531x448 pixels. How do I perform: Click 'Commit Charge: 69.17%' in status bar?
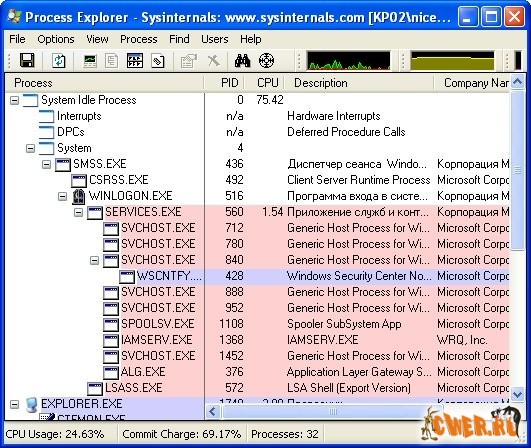pos(182,434)
